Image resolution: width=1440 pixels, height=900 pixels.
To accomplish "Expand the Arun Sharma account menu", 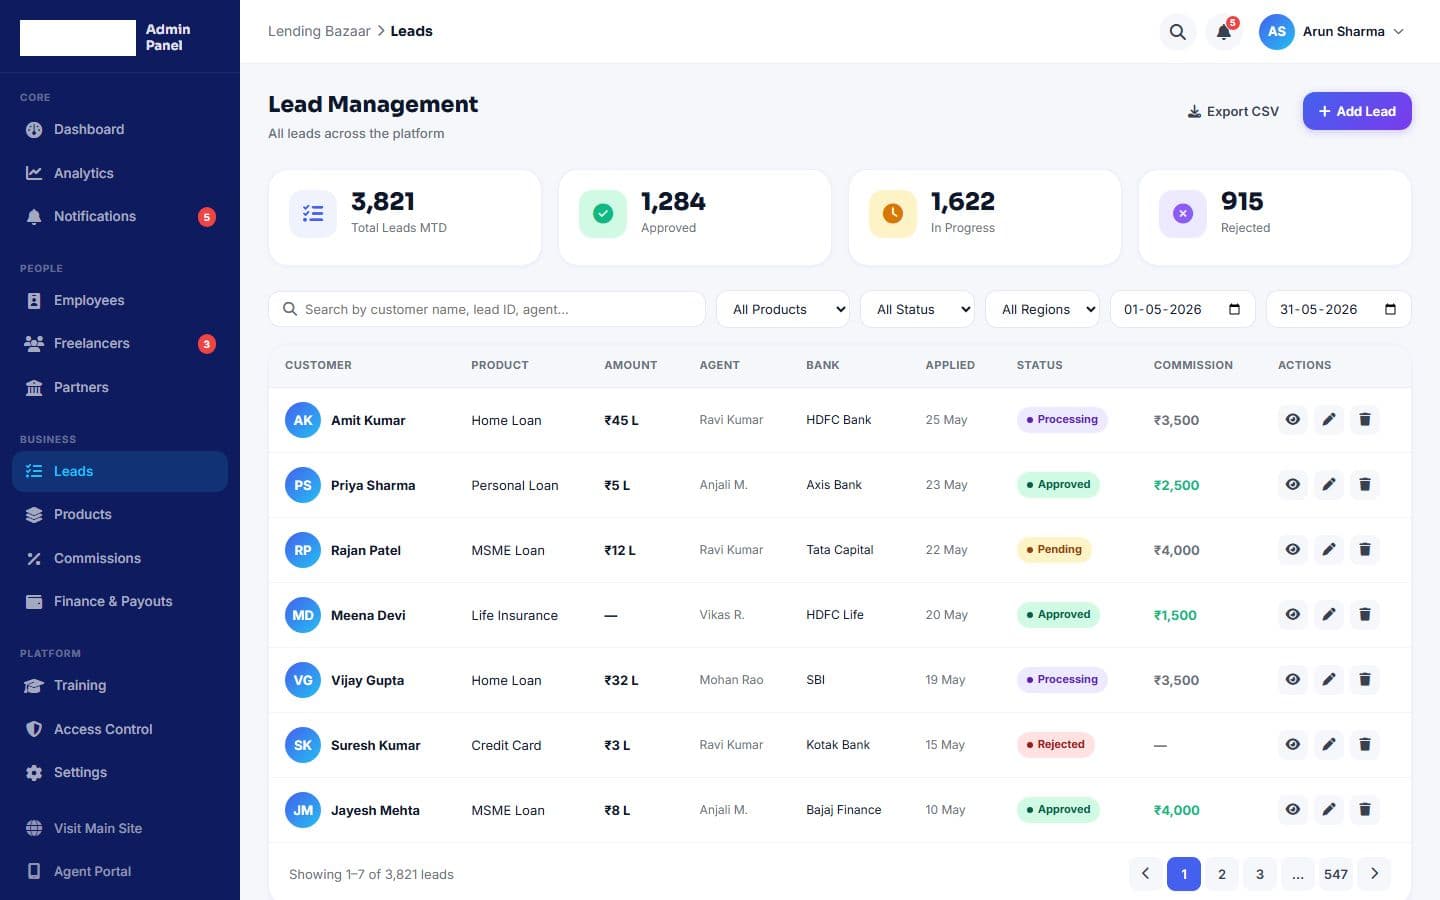I will tap(1332, 32).
